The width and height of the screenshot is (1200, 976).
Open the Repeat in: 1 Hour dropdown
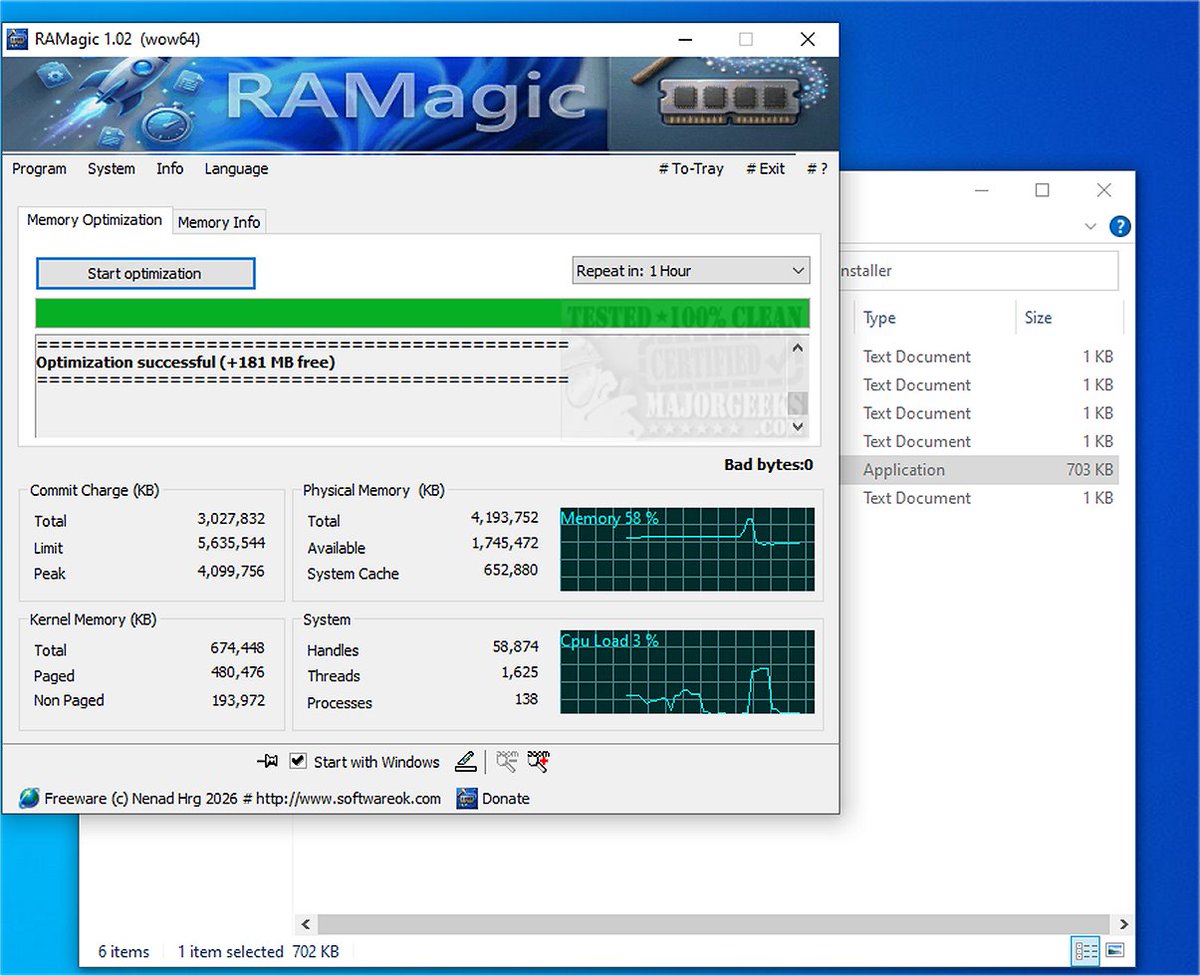[x=691, y=271]
